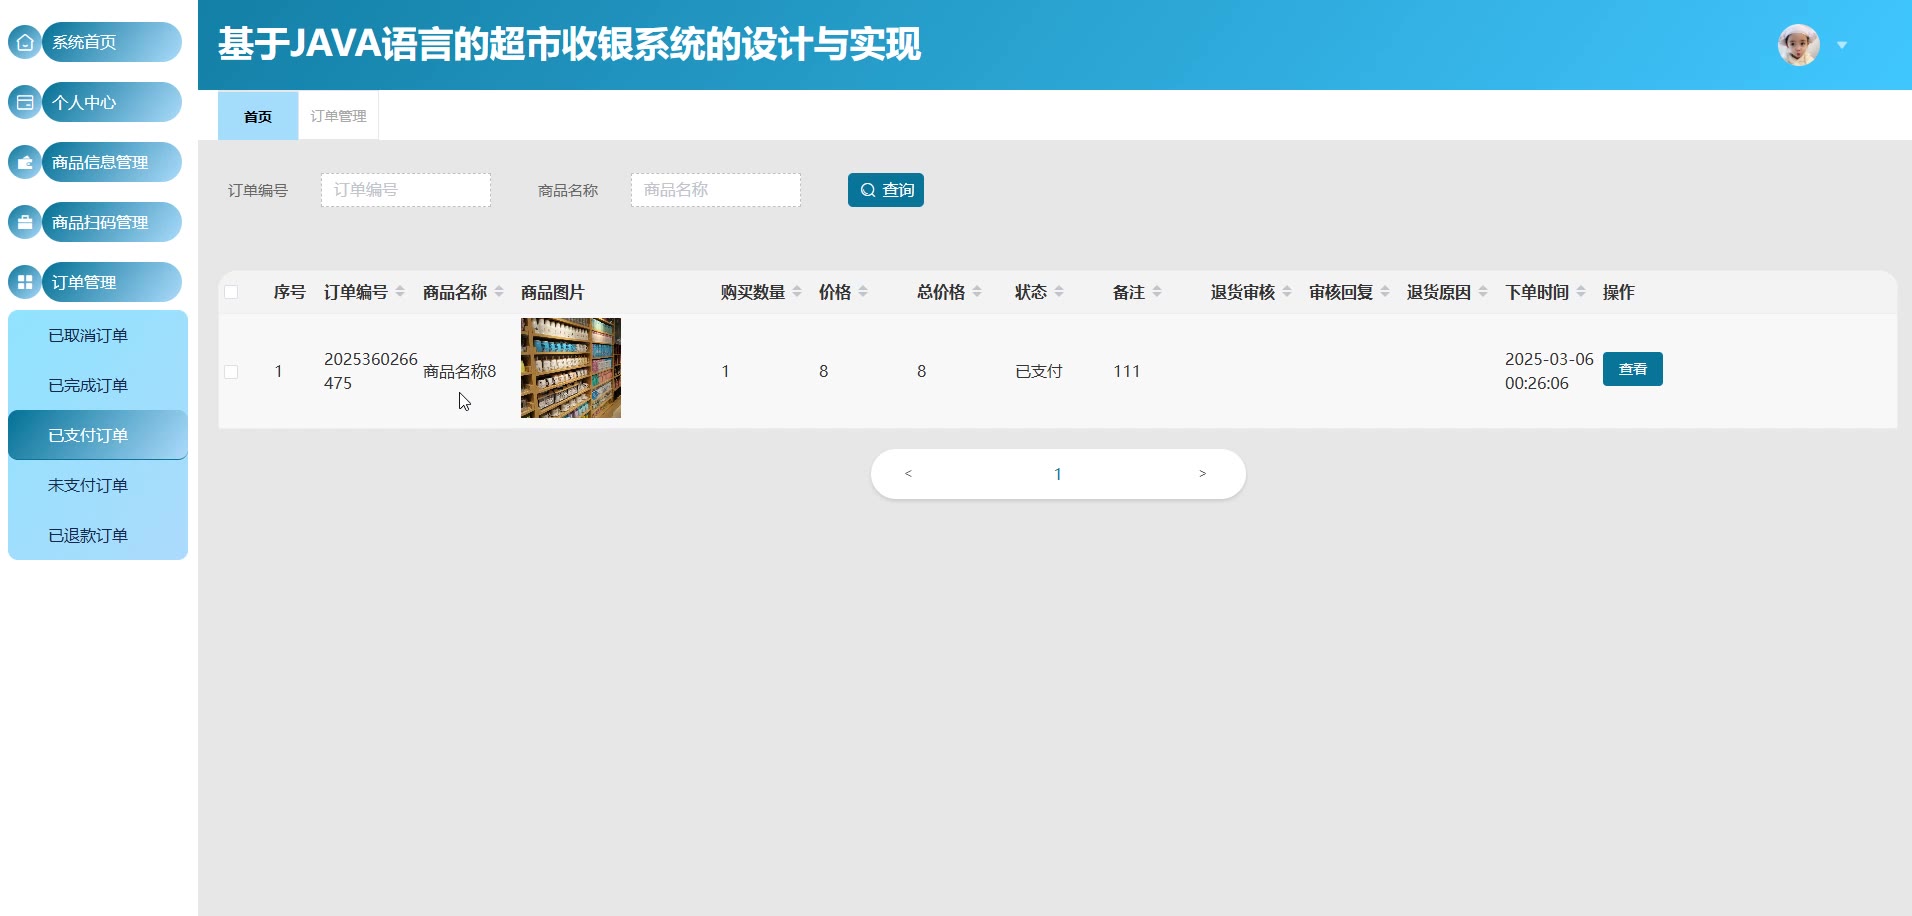Image resolution: width=1912 pixels, height=916 pixels.
Task: Switch to the 首页 tab
Action: pyautogui.click(x=258, y=116)
